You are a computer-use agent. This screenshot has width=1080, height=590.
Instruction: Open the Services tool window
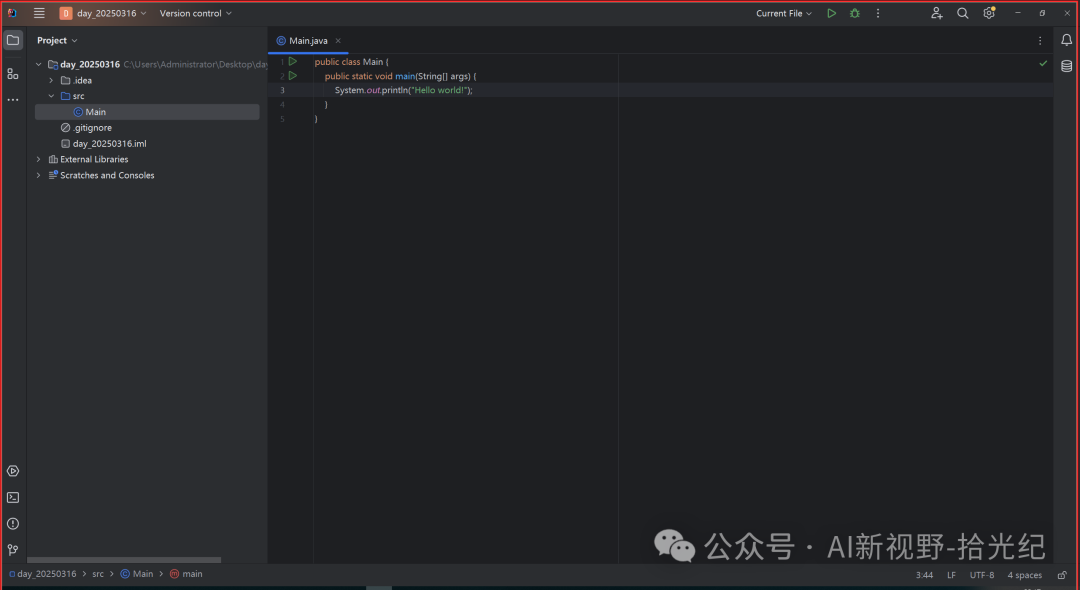(x=13, y=471)
